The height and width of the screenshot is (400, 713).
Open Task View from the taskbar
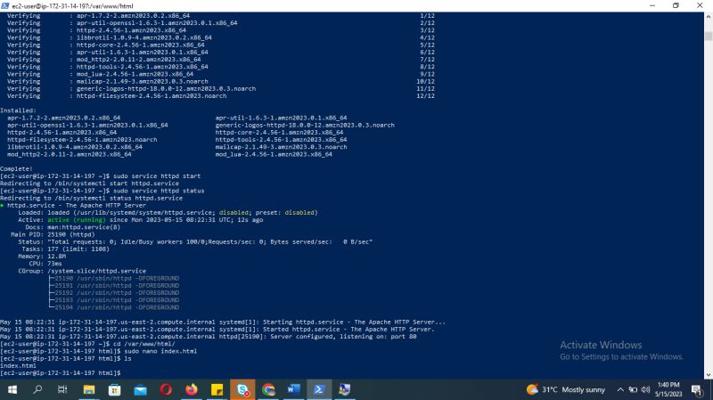[x=63, y=390]
